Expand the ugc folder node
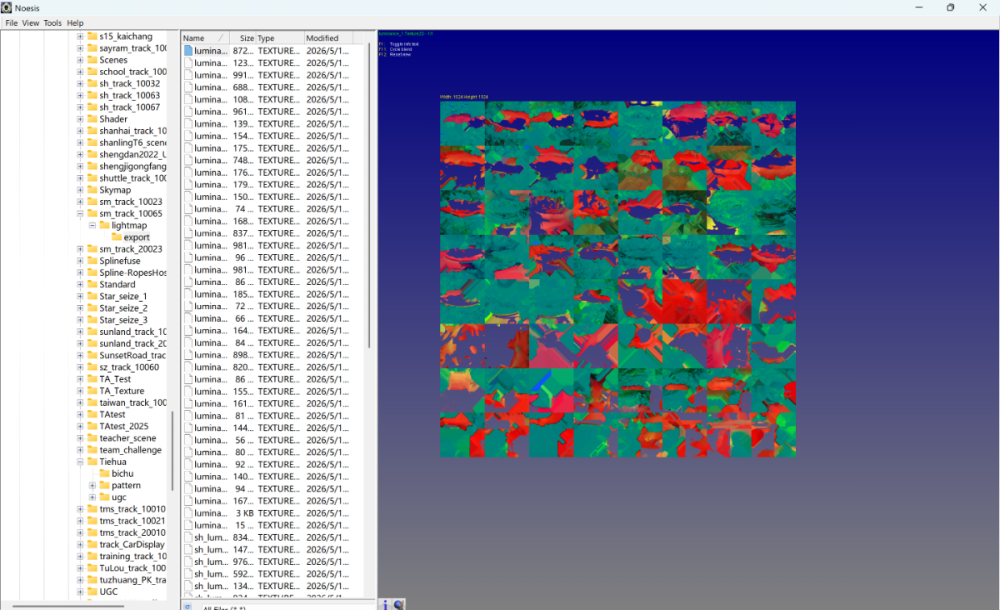This screenshot has height=610, width=1000. pos(92,497)
